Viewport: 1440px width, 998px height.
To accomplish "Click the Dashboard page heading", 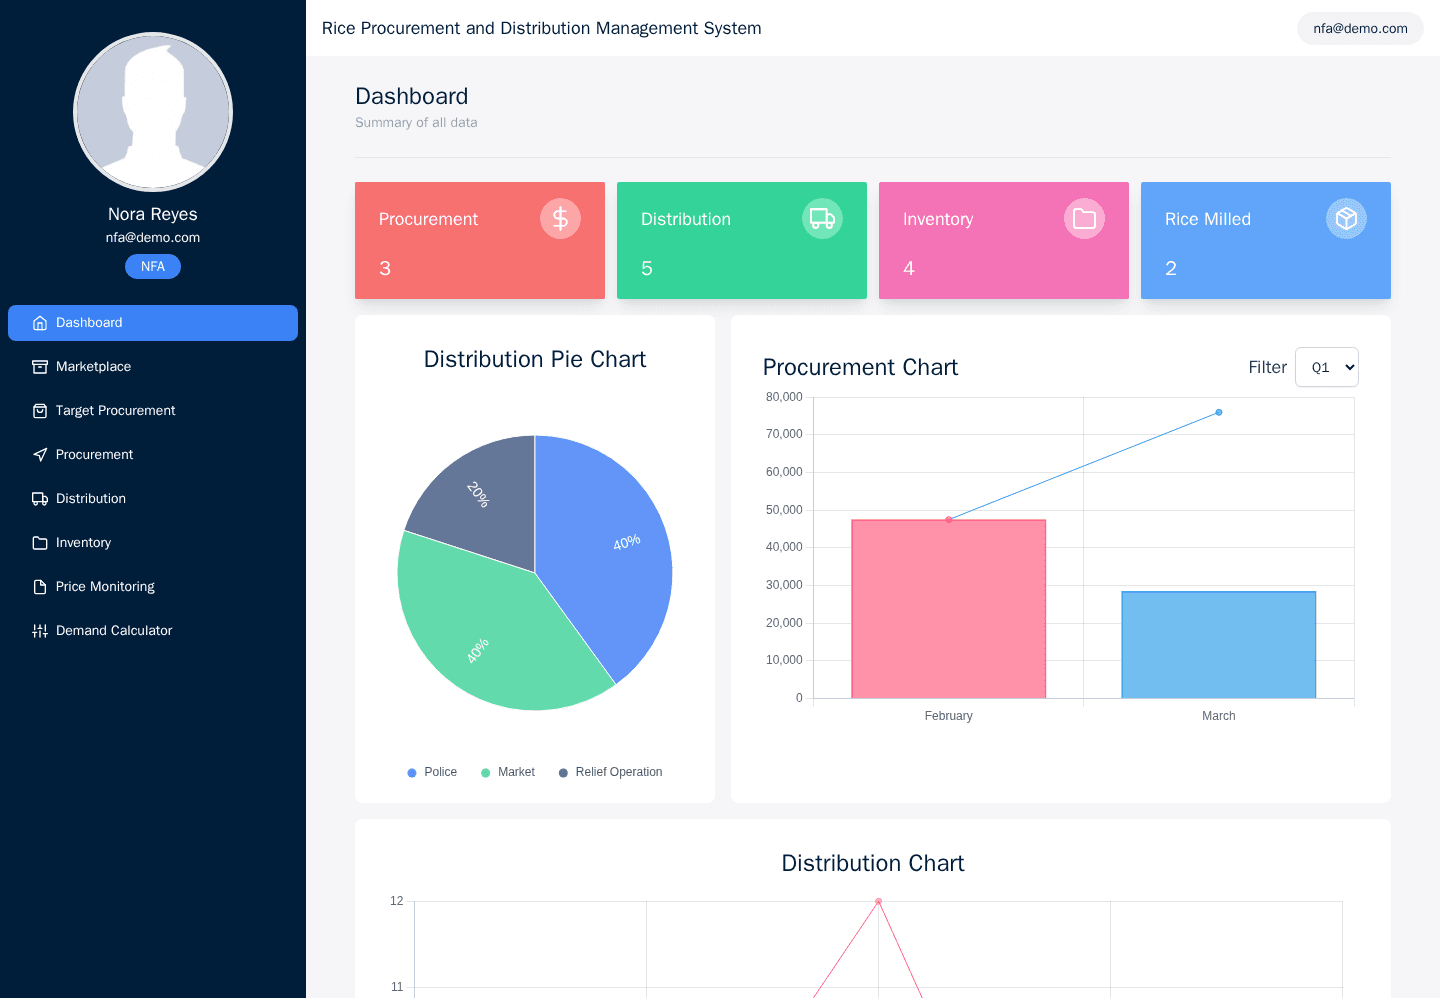I will click(x=412, y=96).
